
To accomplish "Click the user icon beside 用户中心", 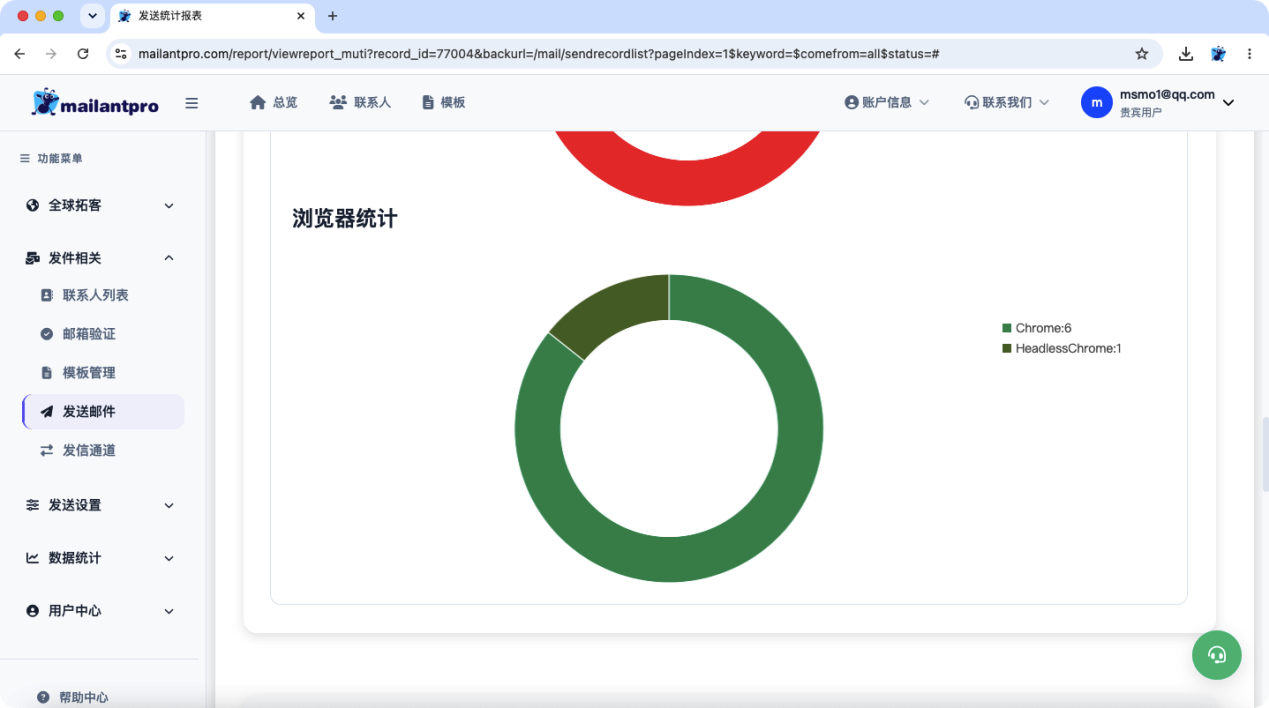I will pos(33,611).
